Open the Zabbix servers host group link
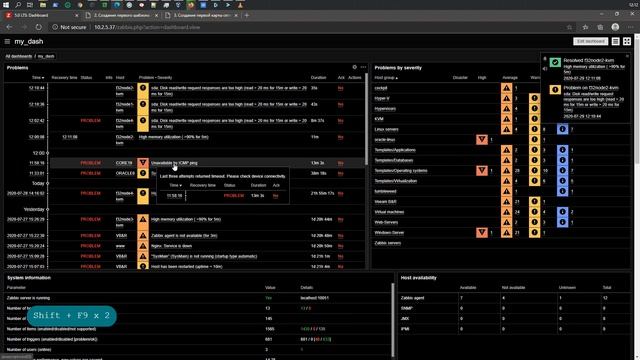640x360 pixels. (387, 243)
